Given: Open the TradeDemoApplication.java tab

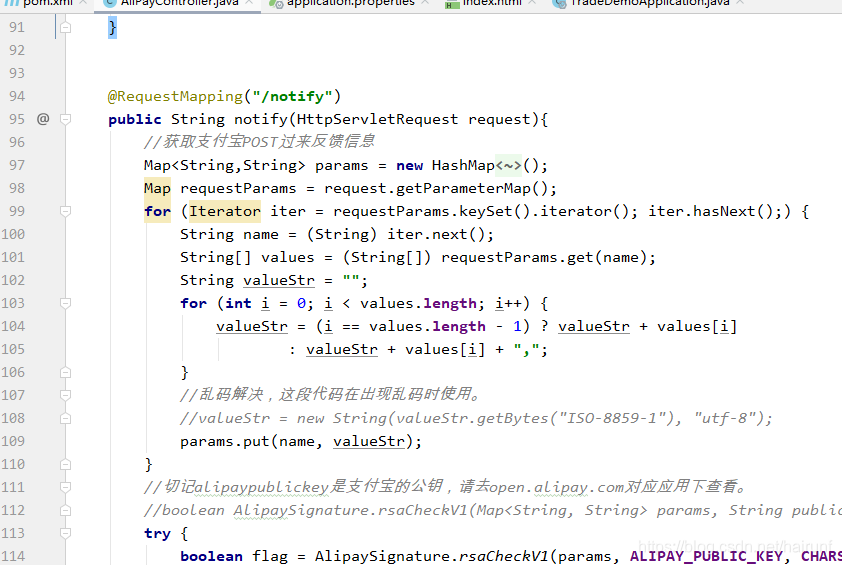Looking at the screenshot, I should pyautogui.click(x=650, y=3).
